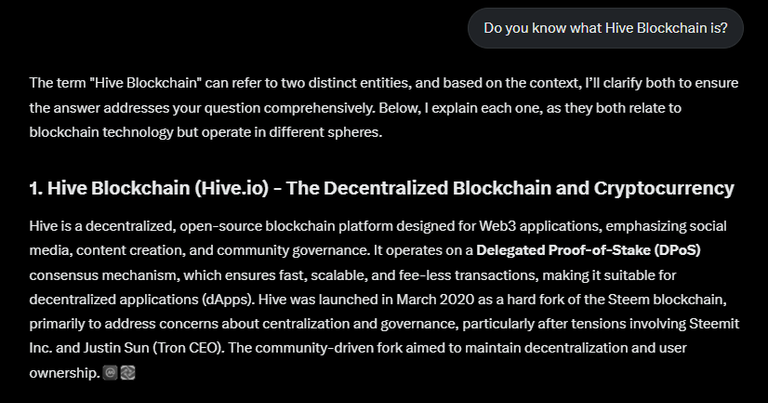Select the user message bubble about Hive Blockchain
Viewport: 768px width, 403px height.
point(605,28)
